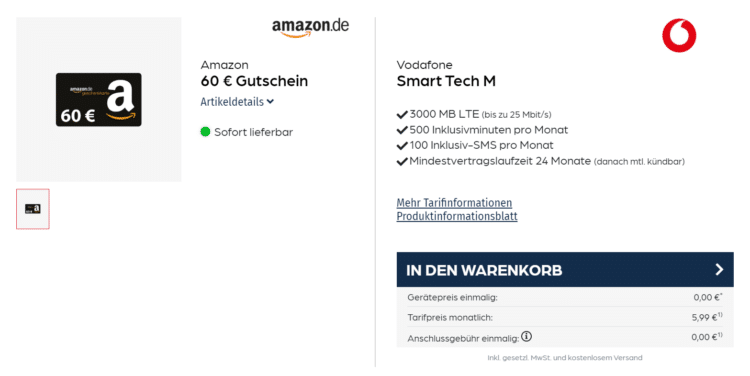Expand the Artikeldetails dropdown
750x376 pixels.
237,101
